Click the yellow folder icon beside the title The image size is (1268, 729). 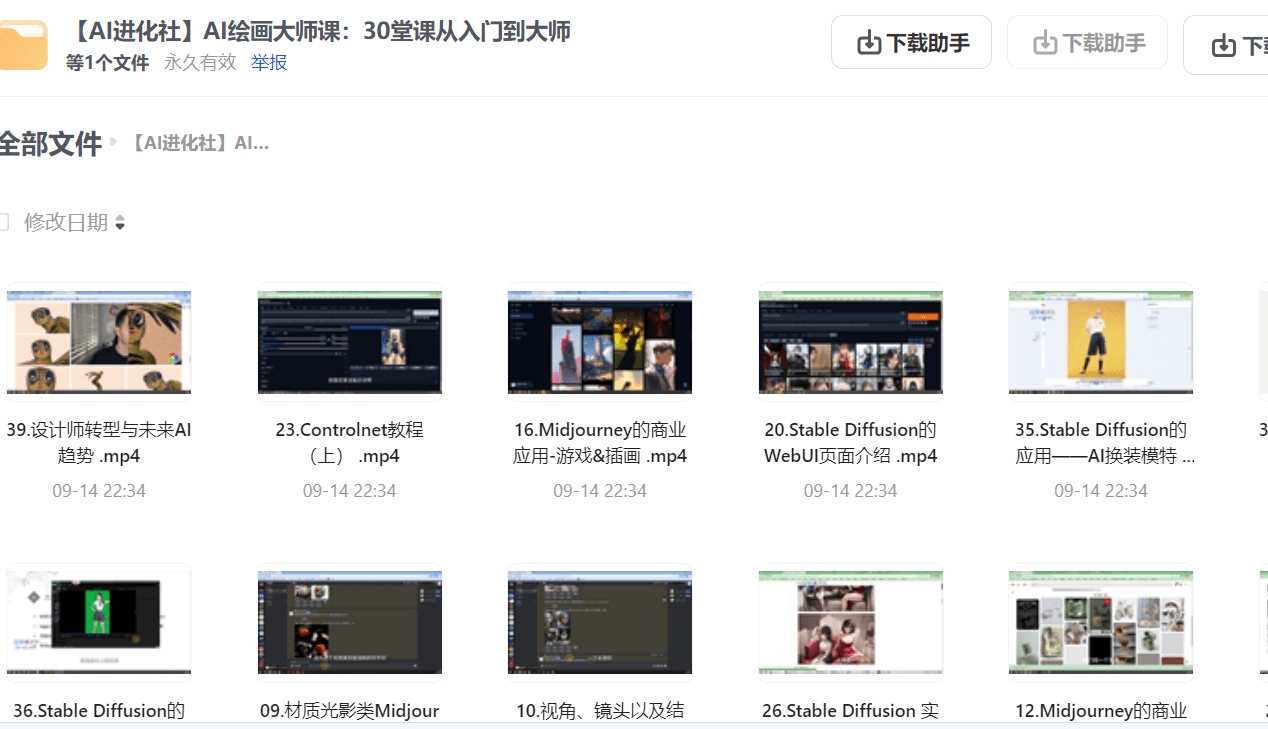24,43
